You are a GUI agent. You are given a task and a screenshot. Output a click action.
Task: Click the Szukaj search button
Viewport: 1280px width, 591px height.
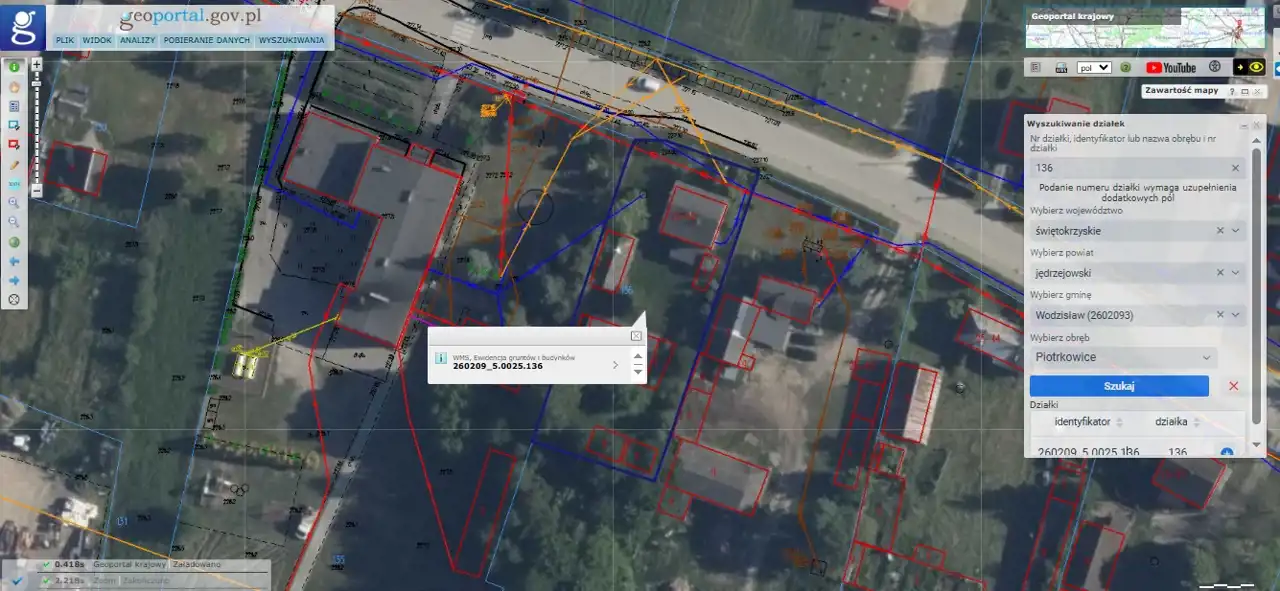coord(1119,386)
